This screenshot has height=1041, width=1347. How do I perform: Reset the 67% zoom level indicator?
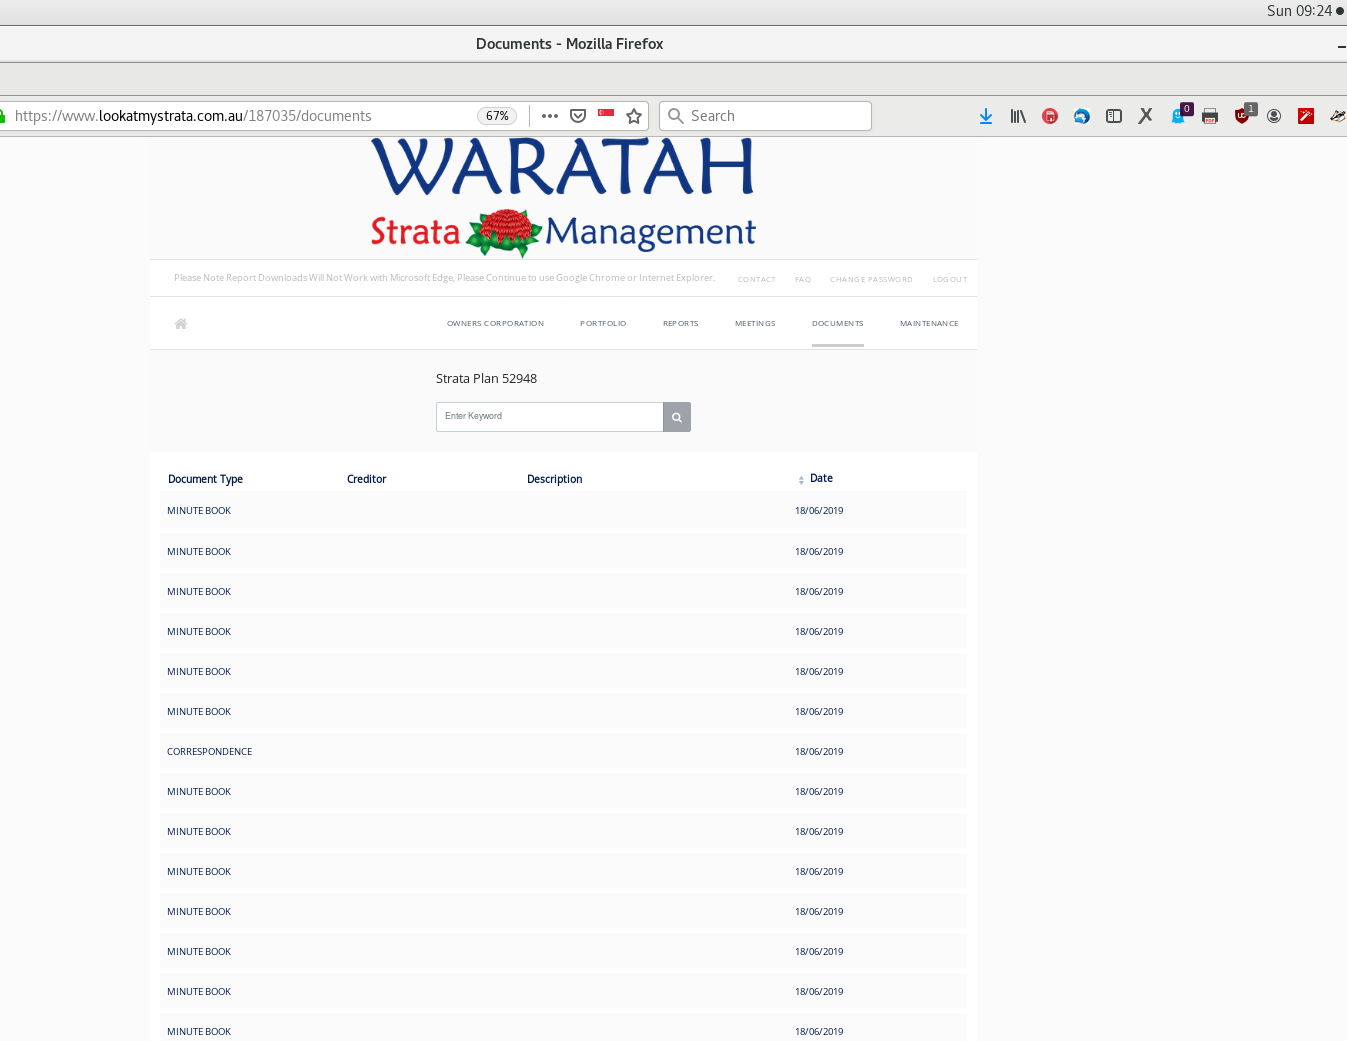click(x=497, y=116)
